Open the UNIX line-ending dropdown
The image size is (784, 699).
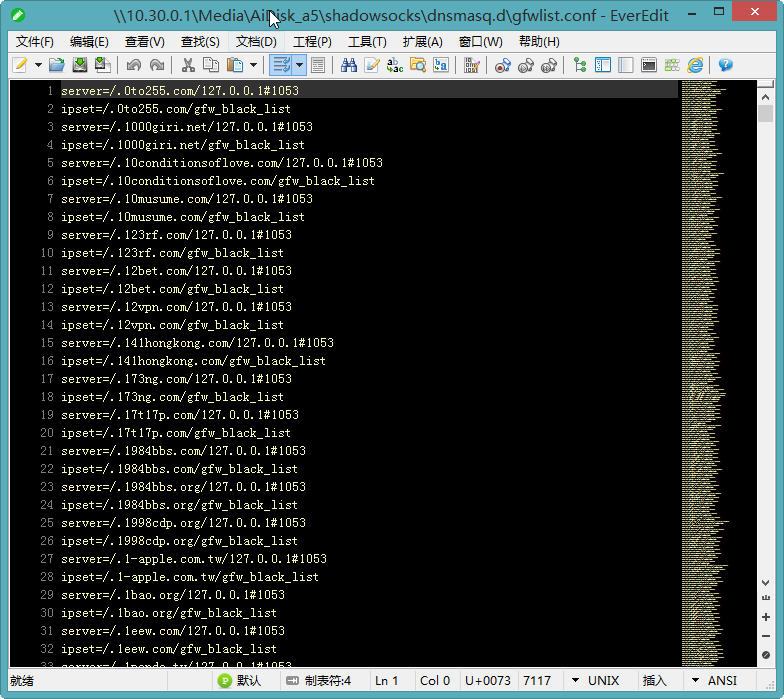pos(595,680)
